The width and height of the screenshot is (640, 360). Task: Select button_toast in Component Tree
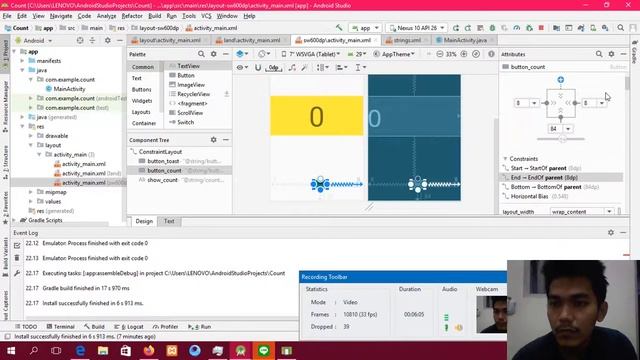click(x=180, y=161)
